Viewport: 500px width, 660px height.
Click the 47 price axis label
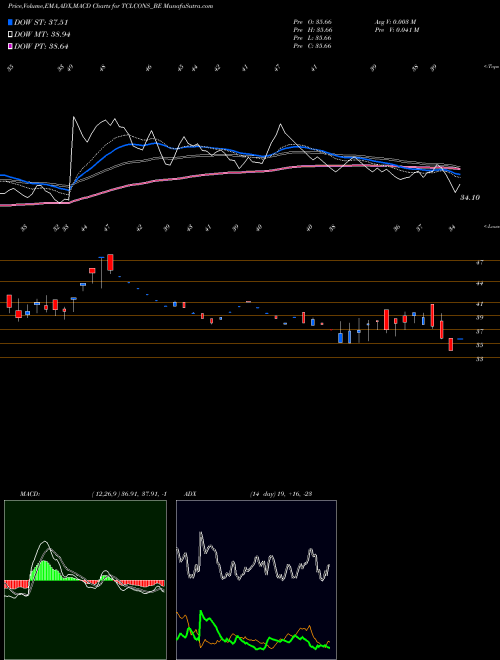point(479,263)
